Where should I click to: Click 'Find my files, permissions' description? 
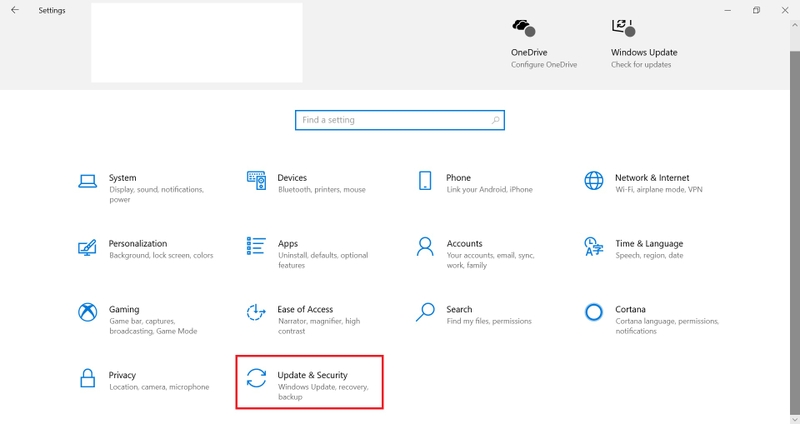489,321
